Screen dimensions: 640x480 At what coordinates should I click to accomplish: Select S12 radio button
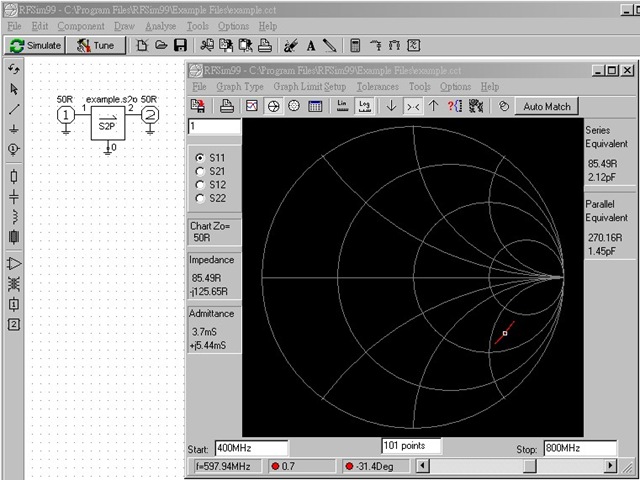click(200, 184)
